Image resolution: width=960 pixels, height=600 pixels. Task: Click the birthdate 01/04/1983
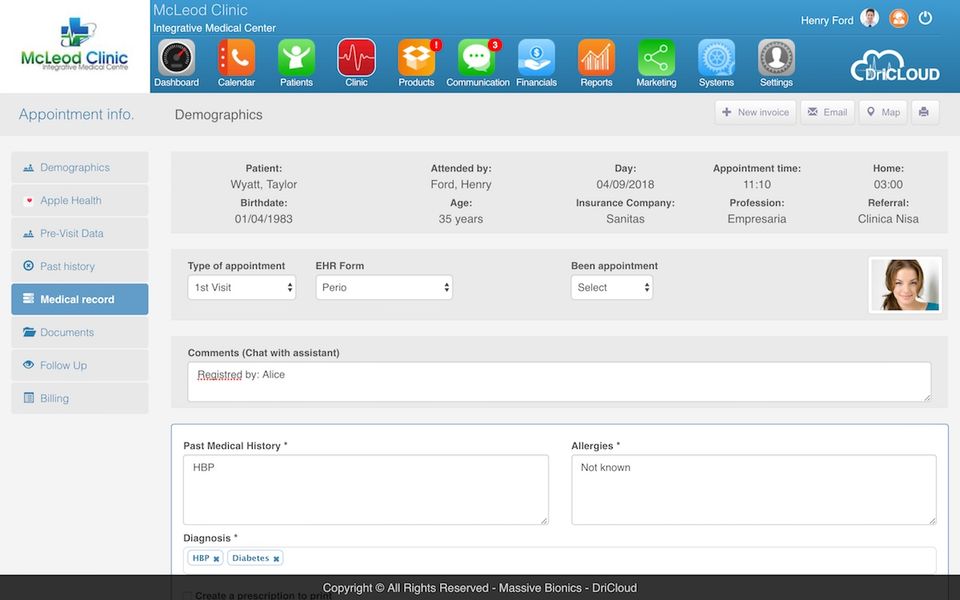(x=264, y=219)
